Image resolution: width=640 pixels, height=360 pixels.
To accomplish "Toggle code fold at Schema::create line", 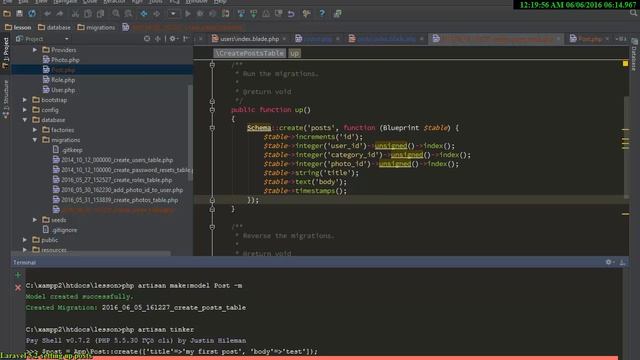I will (212, 128).
